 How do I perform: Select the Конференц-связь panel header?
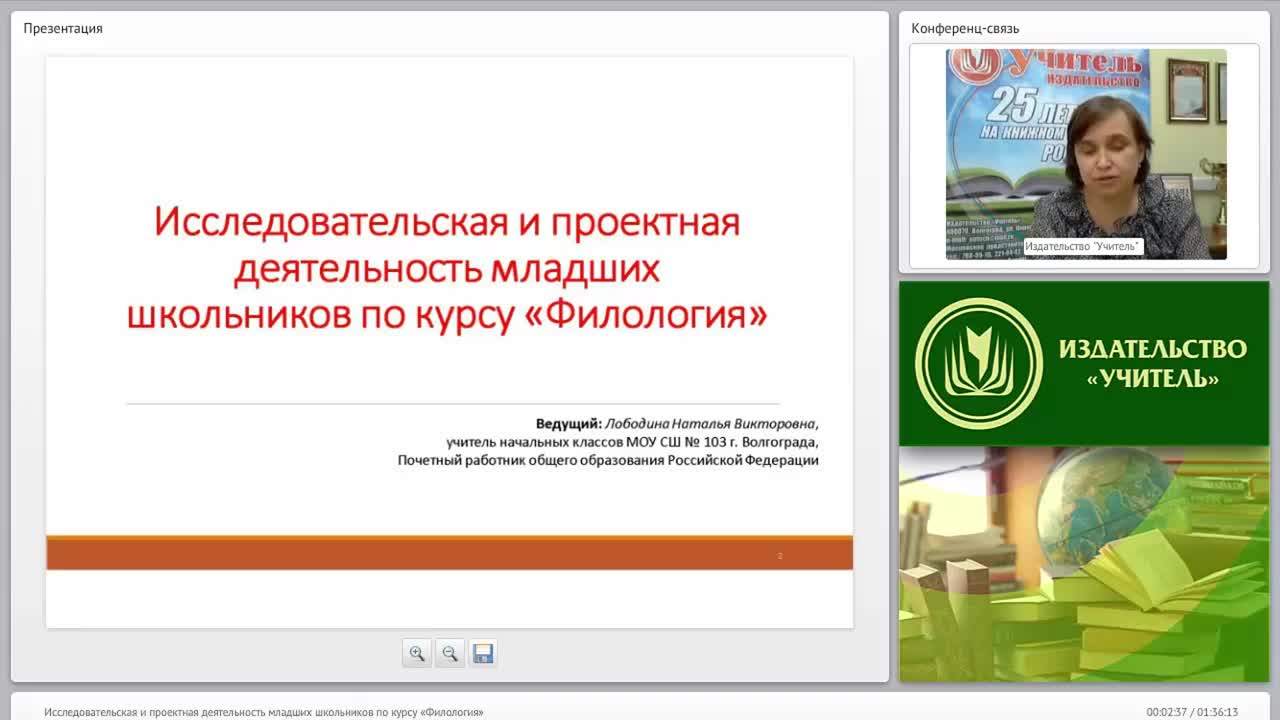click(965, 28)
